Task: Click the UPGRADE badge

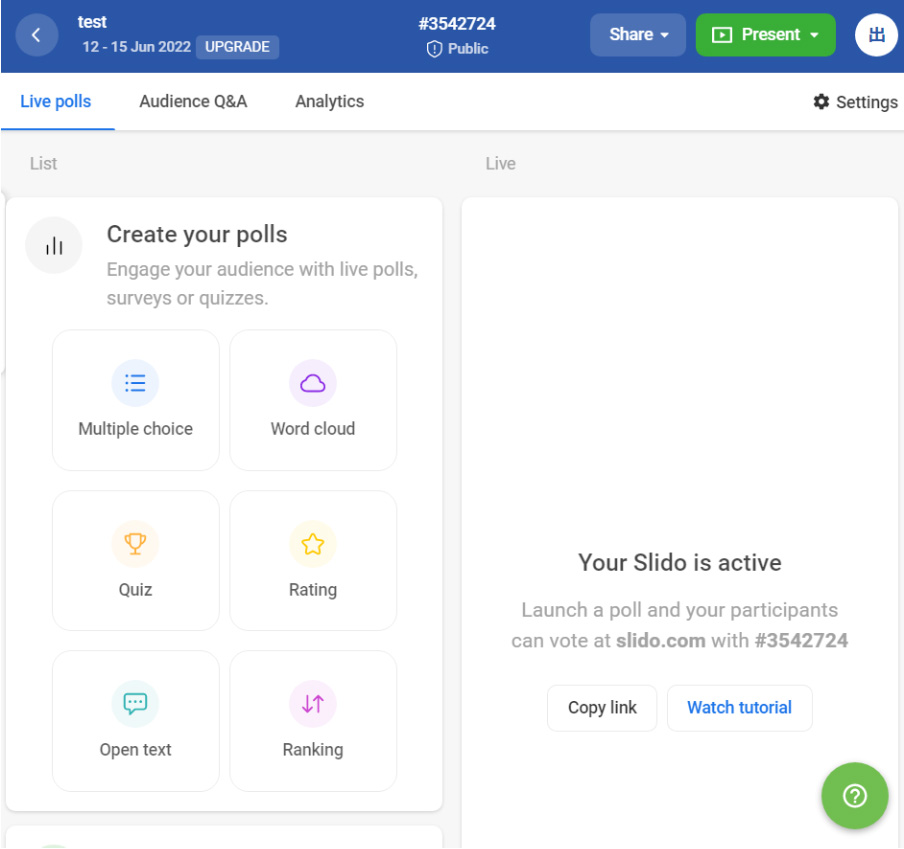Action: (238, 47)
